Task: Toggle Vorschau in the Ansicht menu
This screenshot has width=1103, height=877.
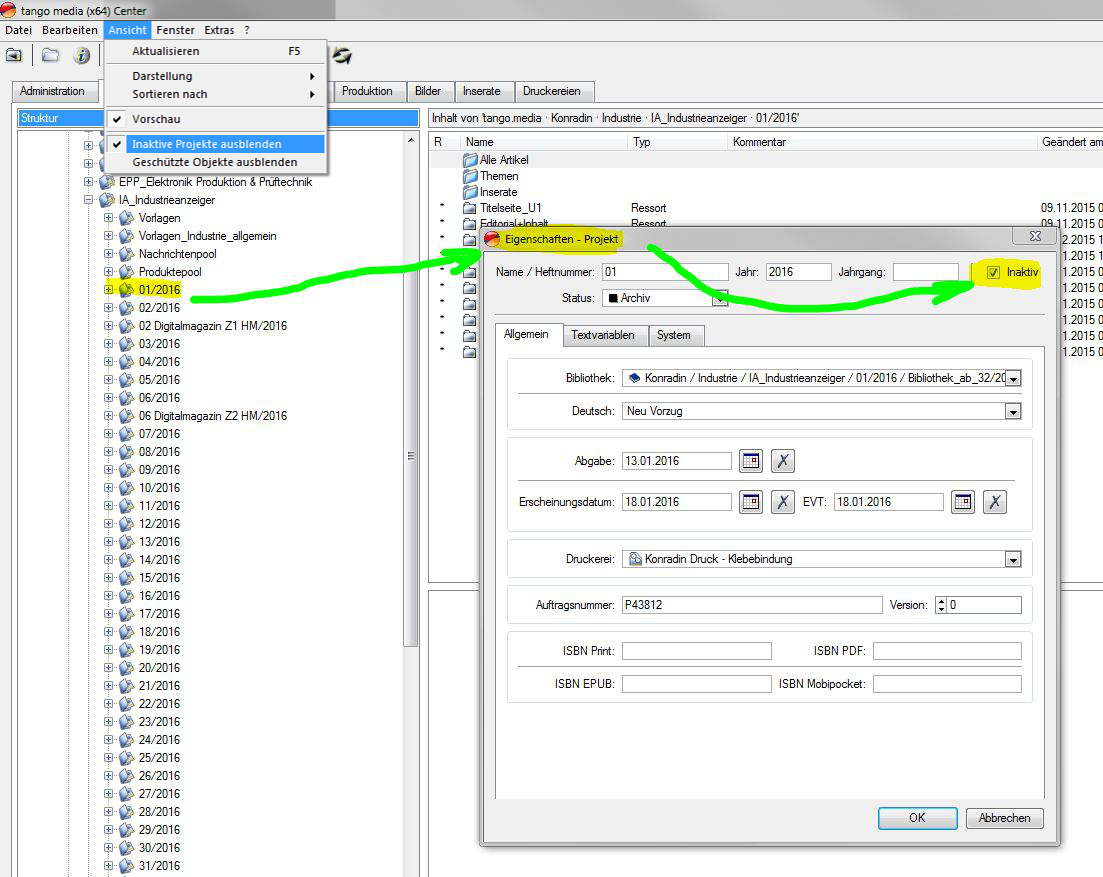Action: coord(156,119)
